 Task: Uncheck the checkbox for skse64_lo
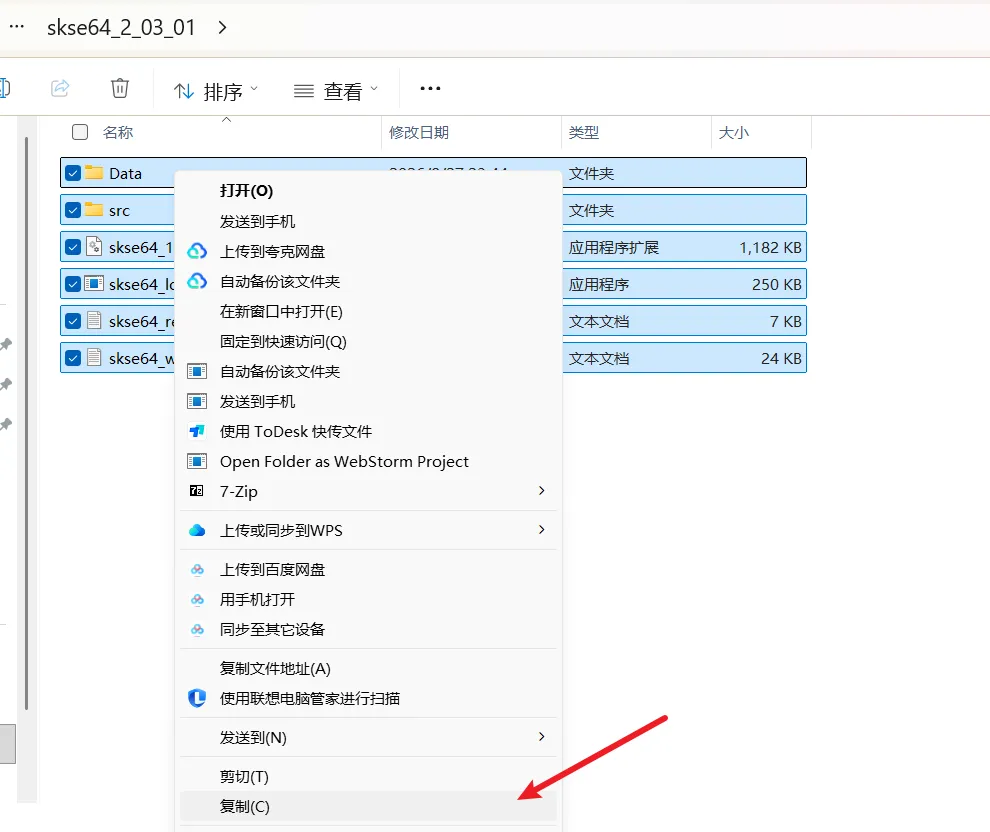pyautogui.click(x=73, y=284)
